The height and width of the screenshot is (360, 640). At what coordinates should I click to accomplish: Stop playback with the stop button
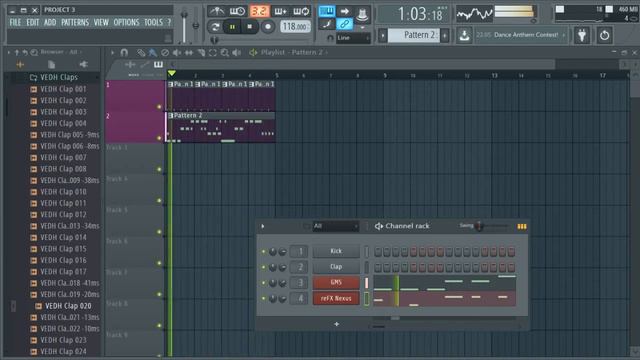pos(250,27)
